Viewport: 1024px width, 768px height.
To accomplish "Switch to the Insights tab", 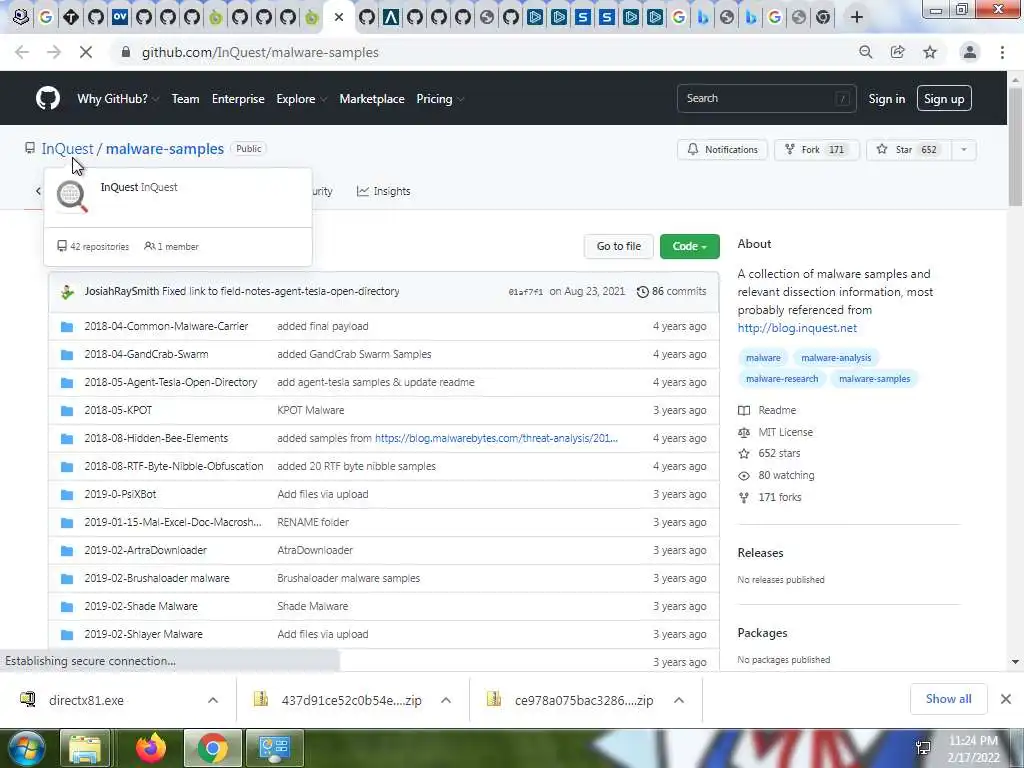I will point(383,191).
